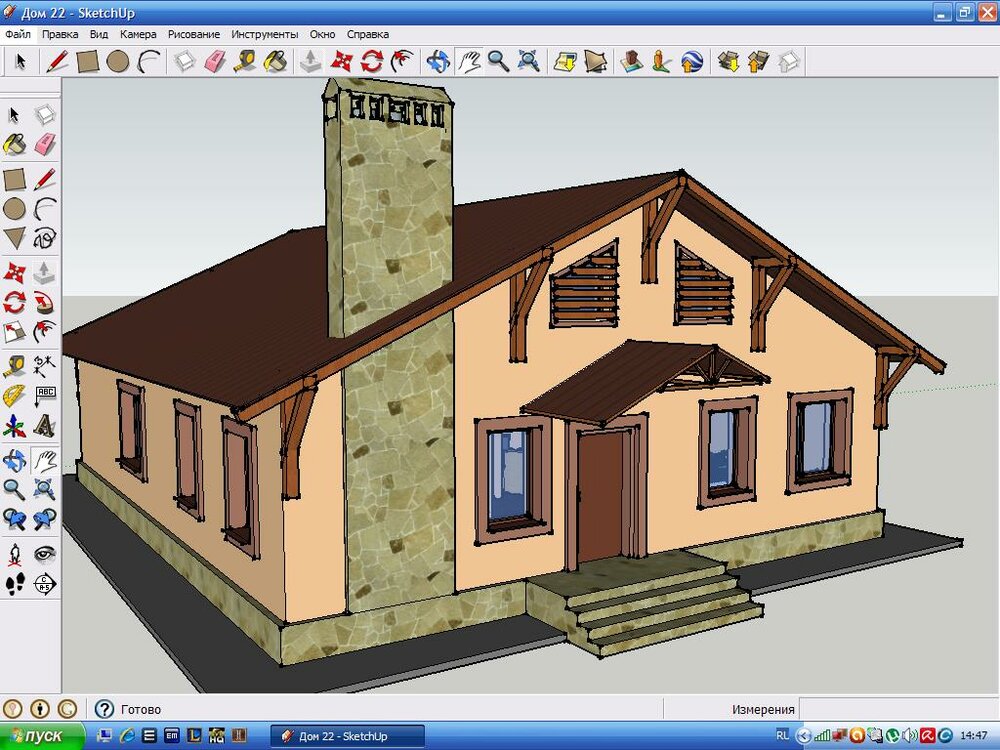Screen dimensions: 1000x750
Task: Click the Измерения measurements input box
Action: tap(898, 709)
